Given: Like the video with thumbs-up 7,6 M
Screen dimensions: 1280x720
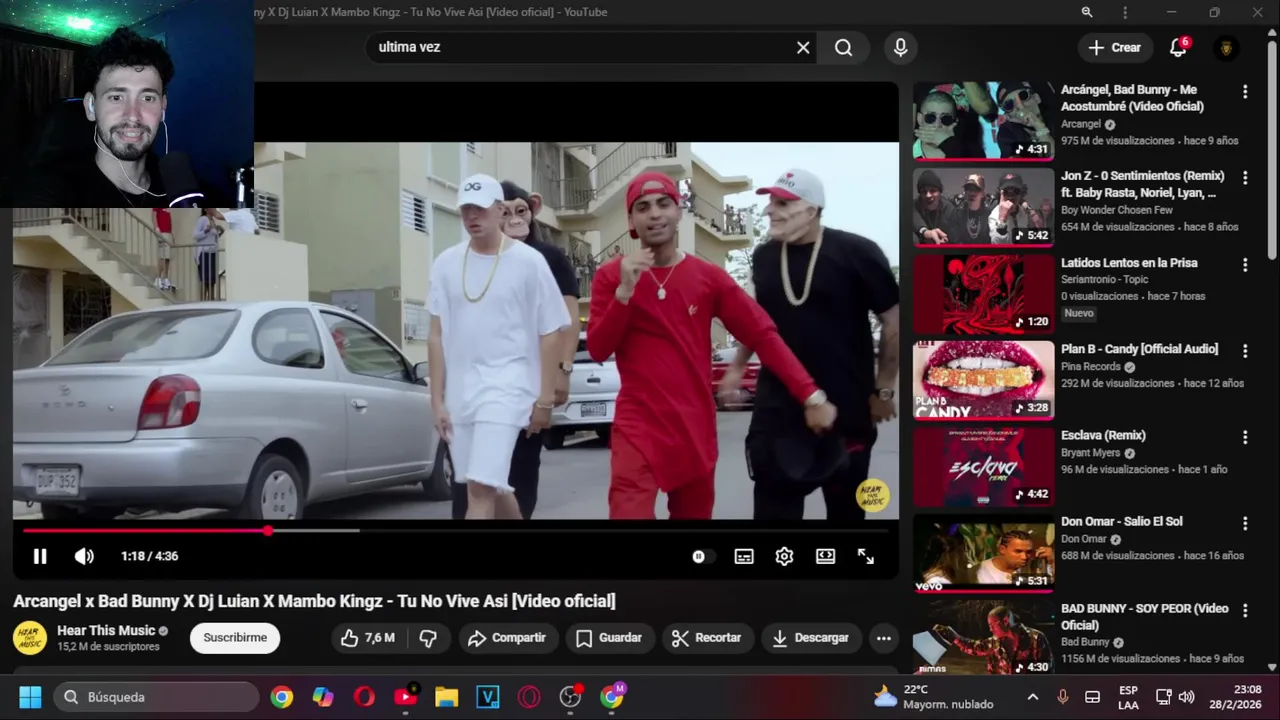Looking at the screenshot, I should (x=368, y=638).
